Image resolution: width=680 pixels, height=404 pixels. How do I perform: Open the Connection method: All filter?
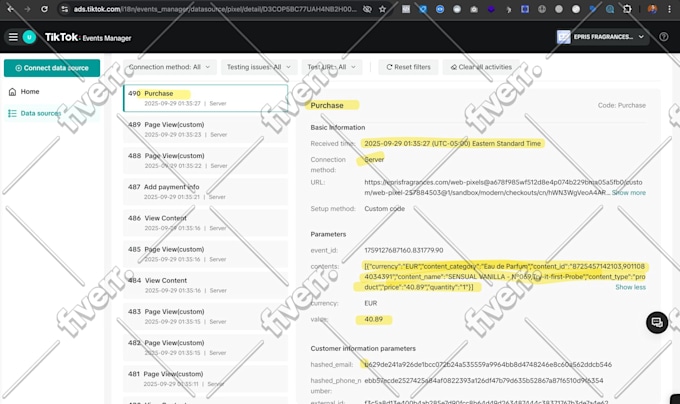(169, 67)
